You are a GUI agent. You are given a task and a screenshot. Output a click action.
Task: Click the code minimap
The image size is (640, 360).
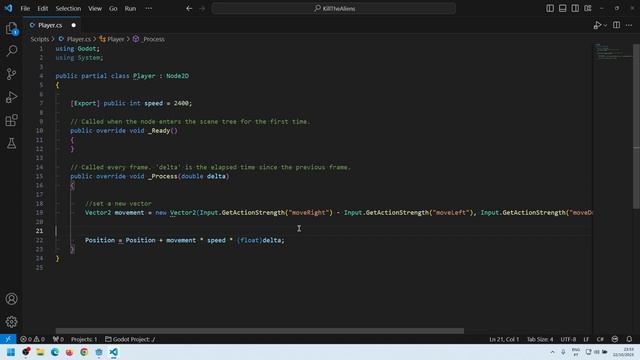coord(612,52)
